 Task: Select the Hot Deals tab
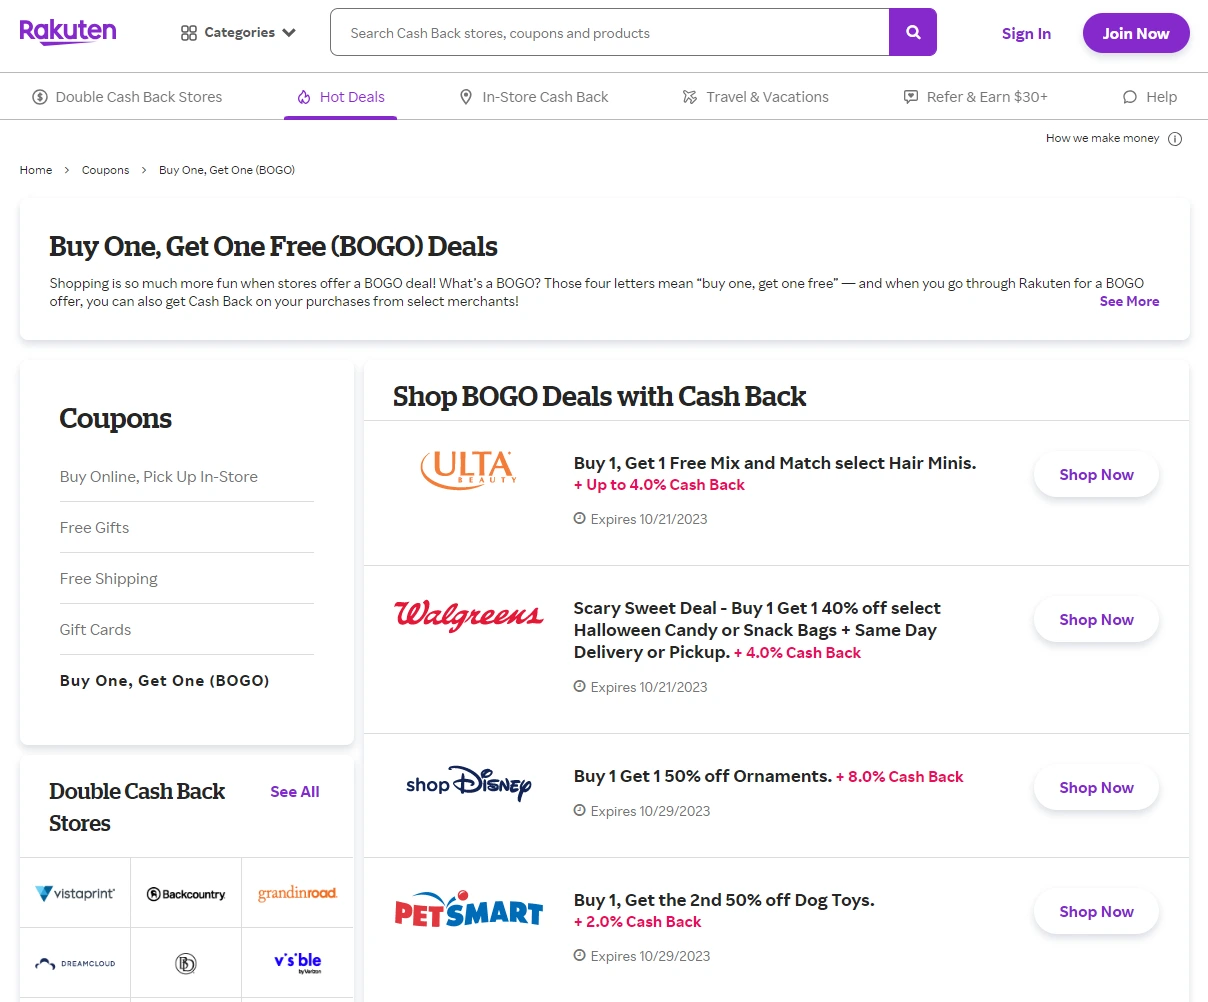[341, 97]
